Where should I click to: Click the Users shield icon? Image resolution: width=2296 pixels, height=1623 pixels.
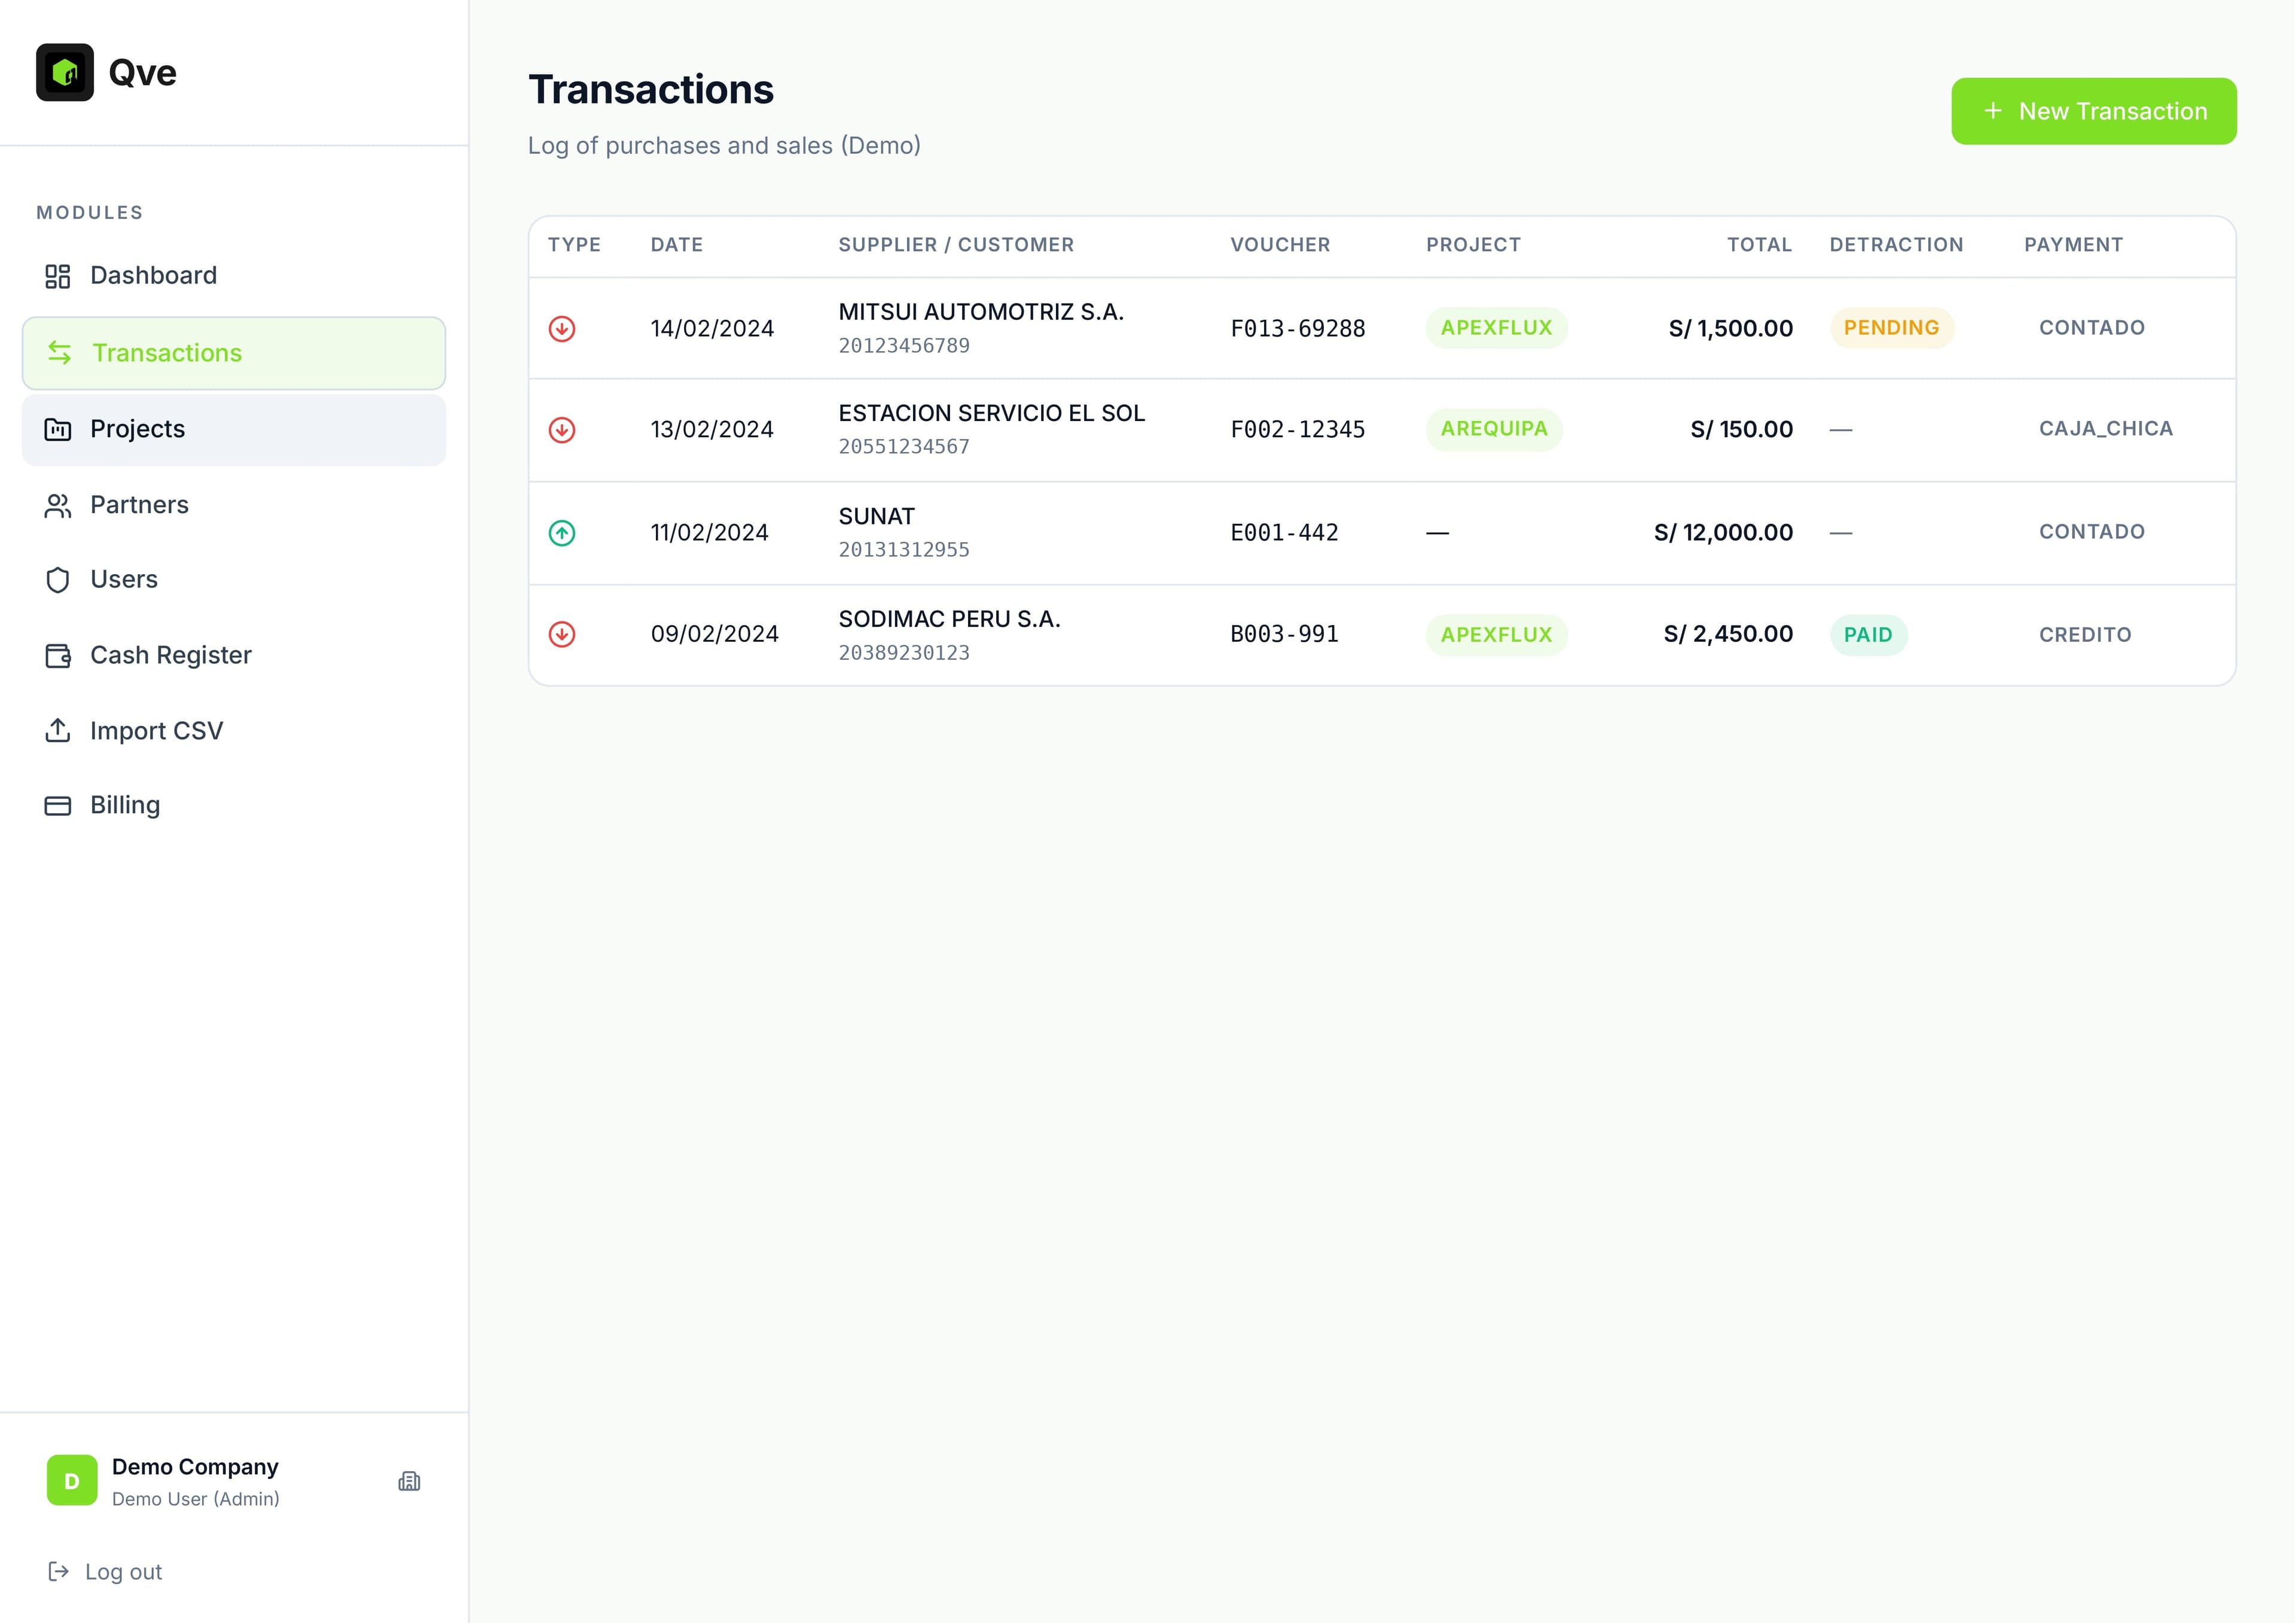point(58,579)
